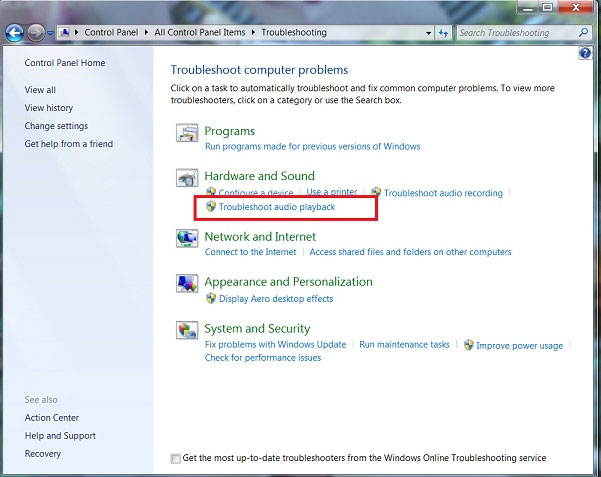Expand arrow after Control Panel breadcrumb
Image resolution: width=601 pixels, height=477 pixels.
pyautogui.click(x=146, y=33)
